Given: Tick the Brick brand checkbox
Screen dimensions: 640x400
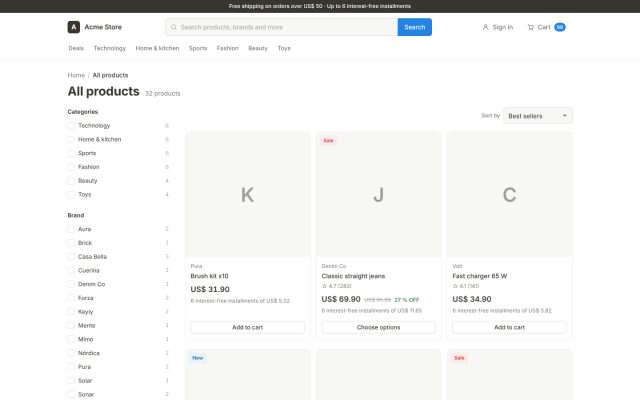Looking at the screenshot, I should [x=71, y=243].
